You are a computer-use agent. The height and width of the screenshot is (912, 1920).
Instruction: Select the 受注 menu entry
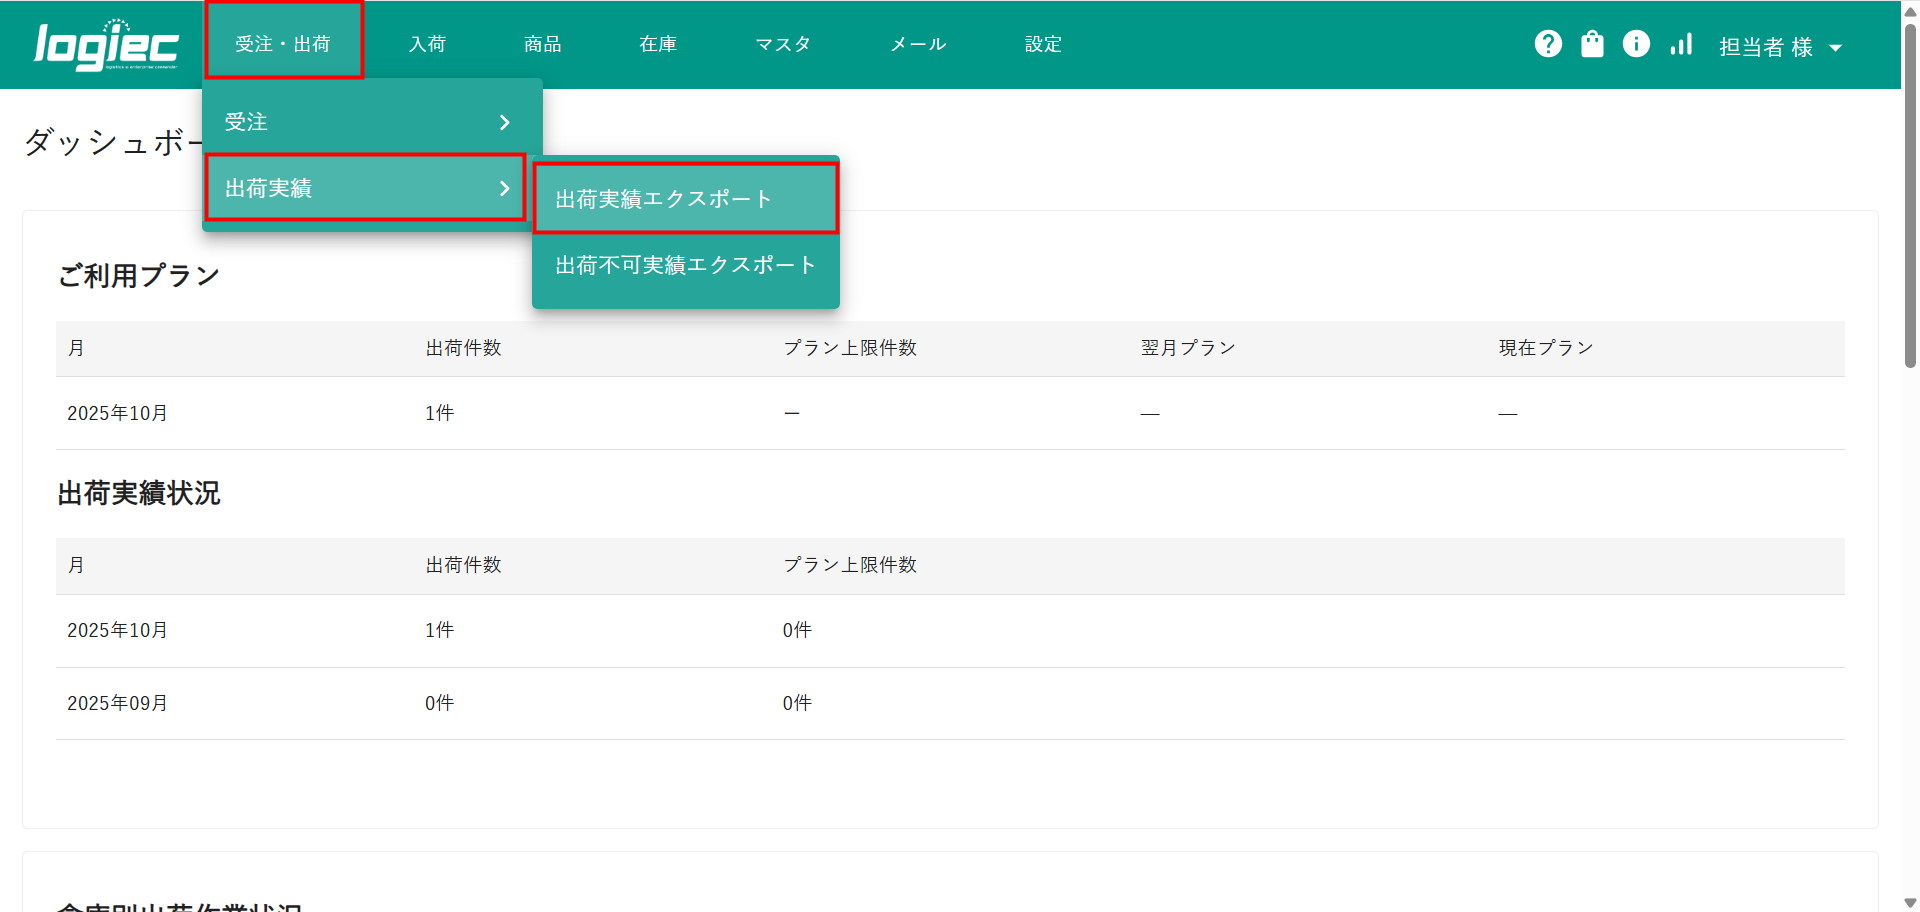(246, 122)
